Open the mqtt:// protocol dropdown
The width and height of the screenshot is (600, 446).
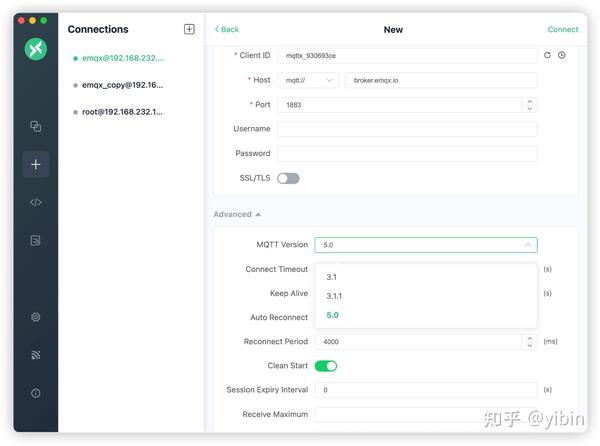coord(308,80)
